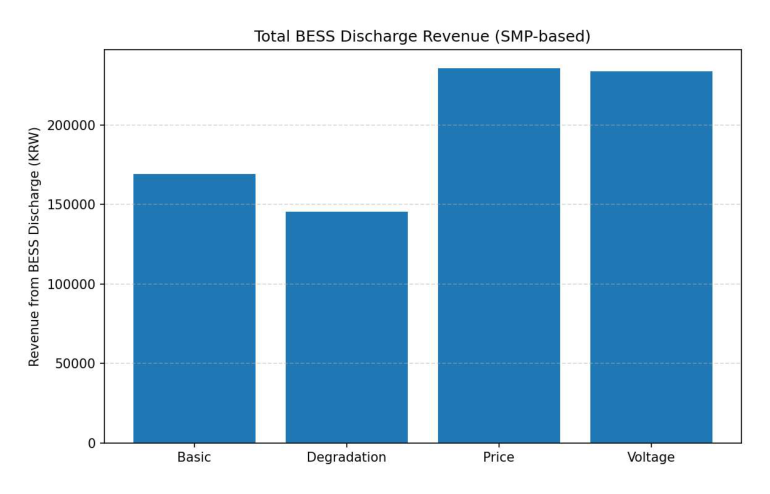This screenshot has height=494, width=770.
Task: Select the 150000 y-axis tick label
Action: [x=71, y=205]
